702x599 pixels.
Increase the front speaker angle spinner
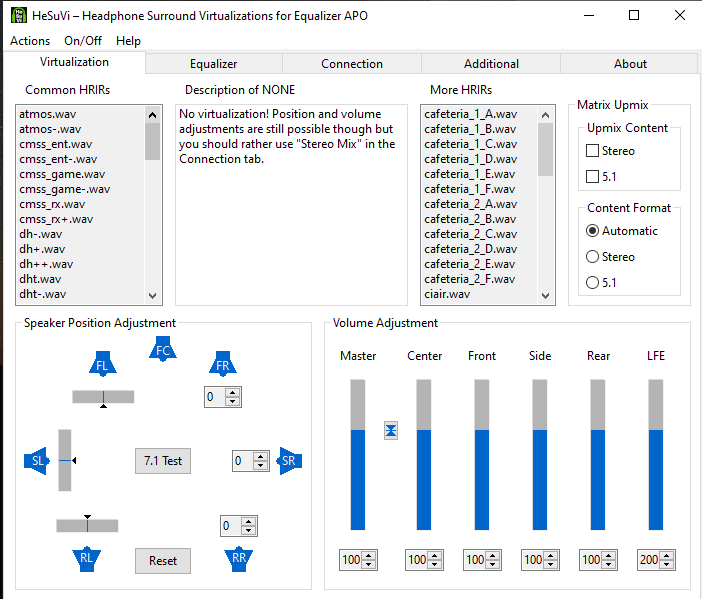coord(232,393)
